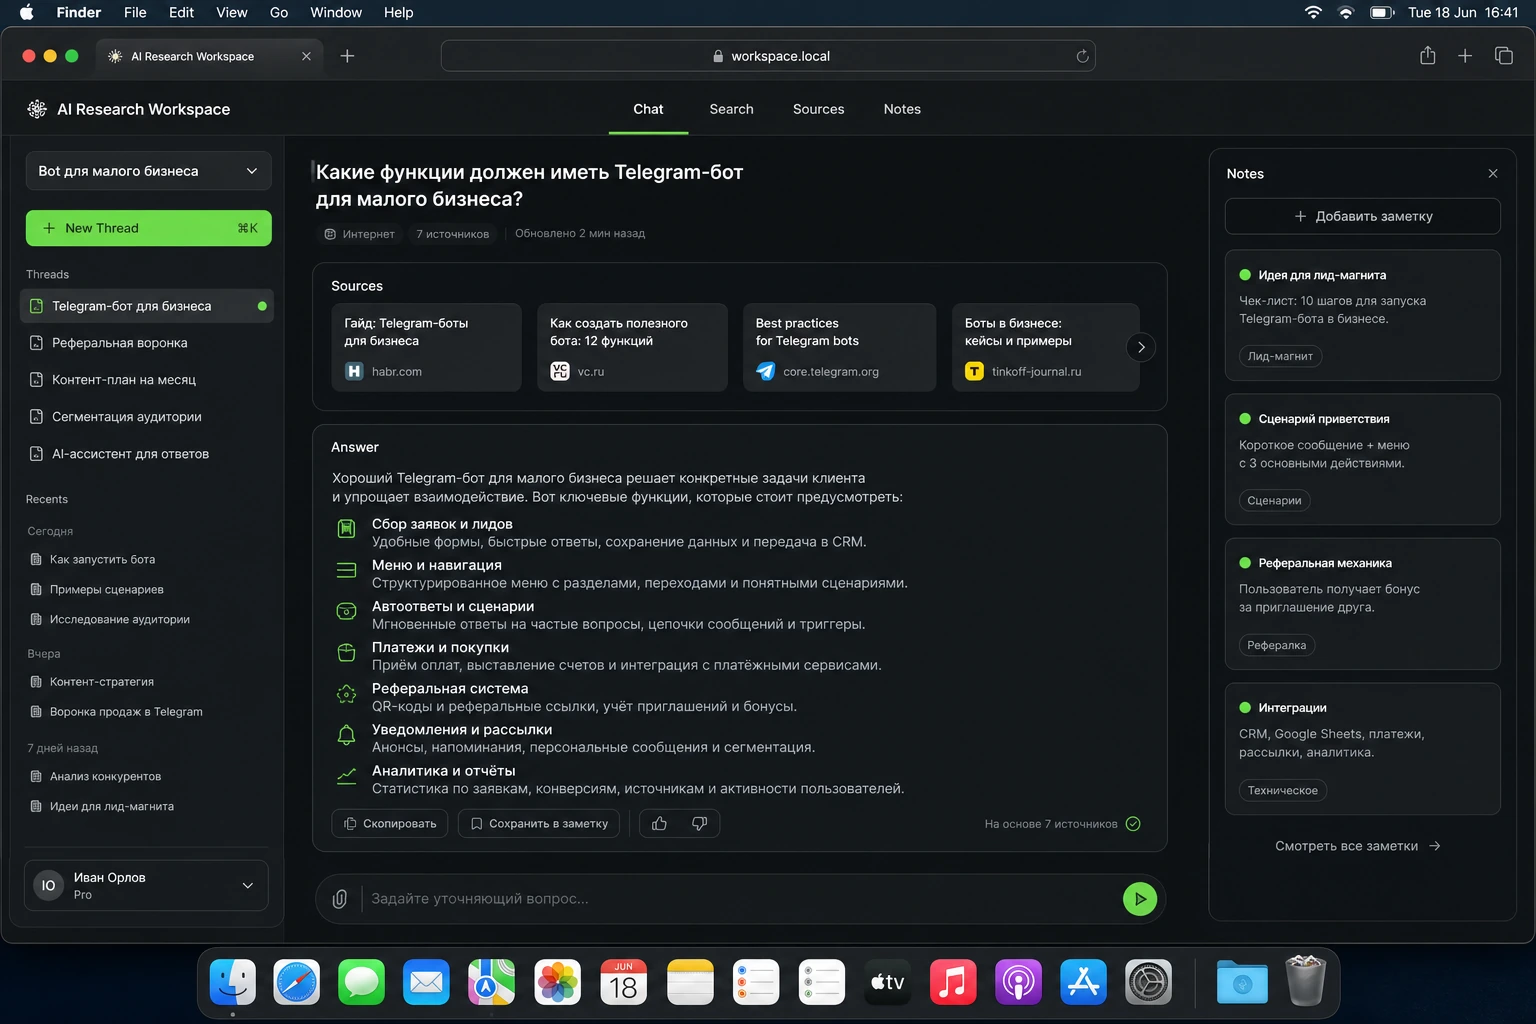
Task: Close the AI Research Workspace tab
Action: (x=306, y=56)
